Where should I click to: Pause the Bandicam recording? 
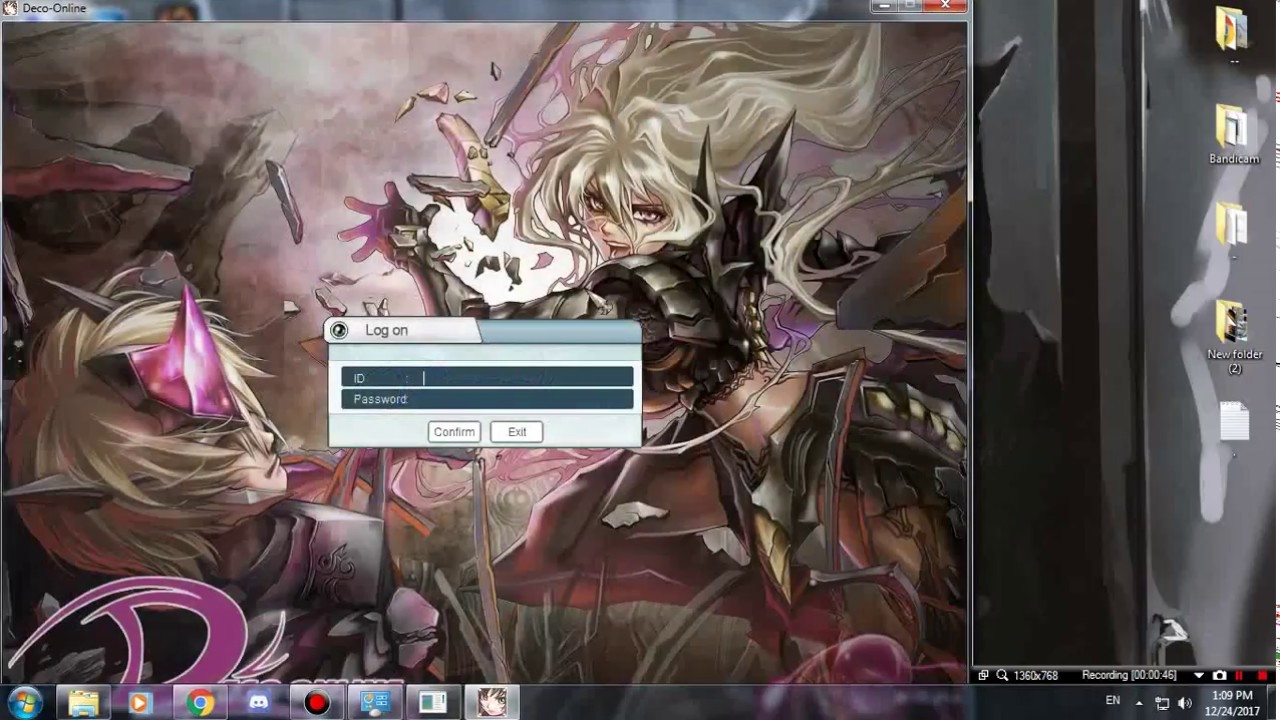[x=1240, y=676]
